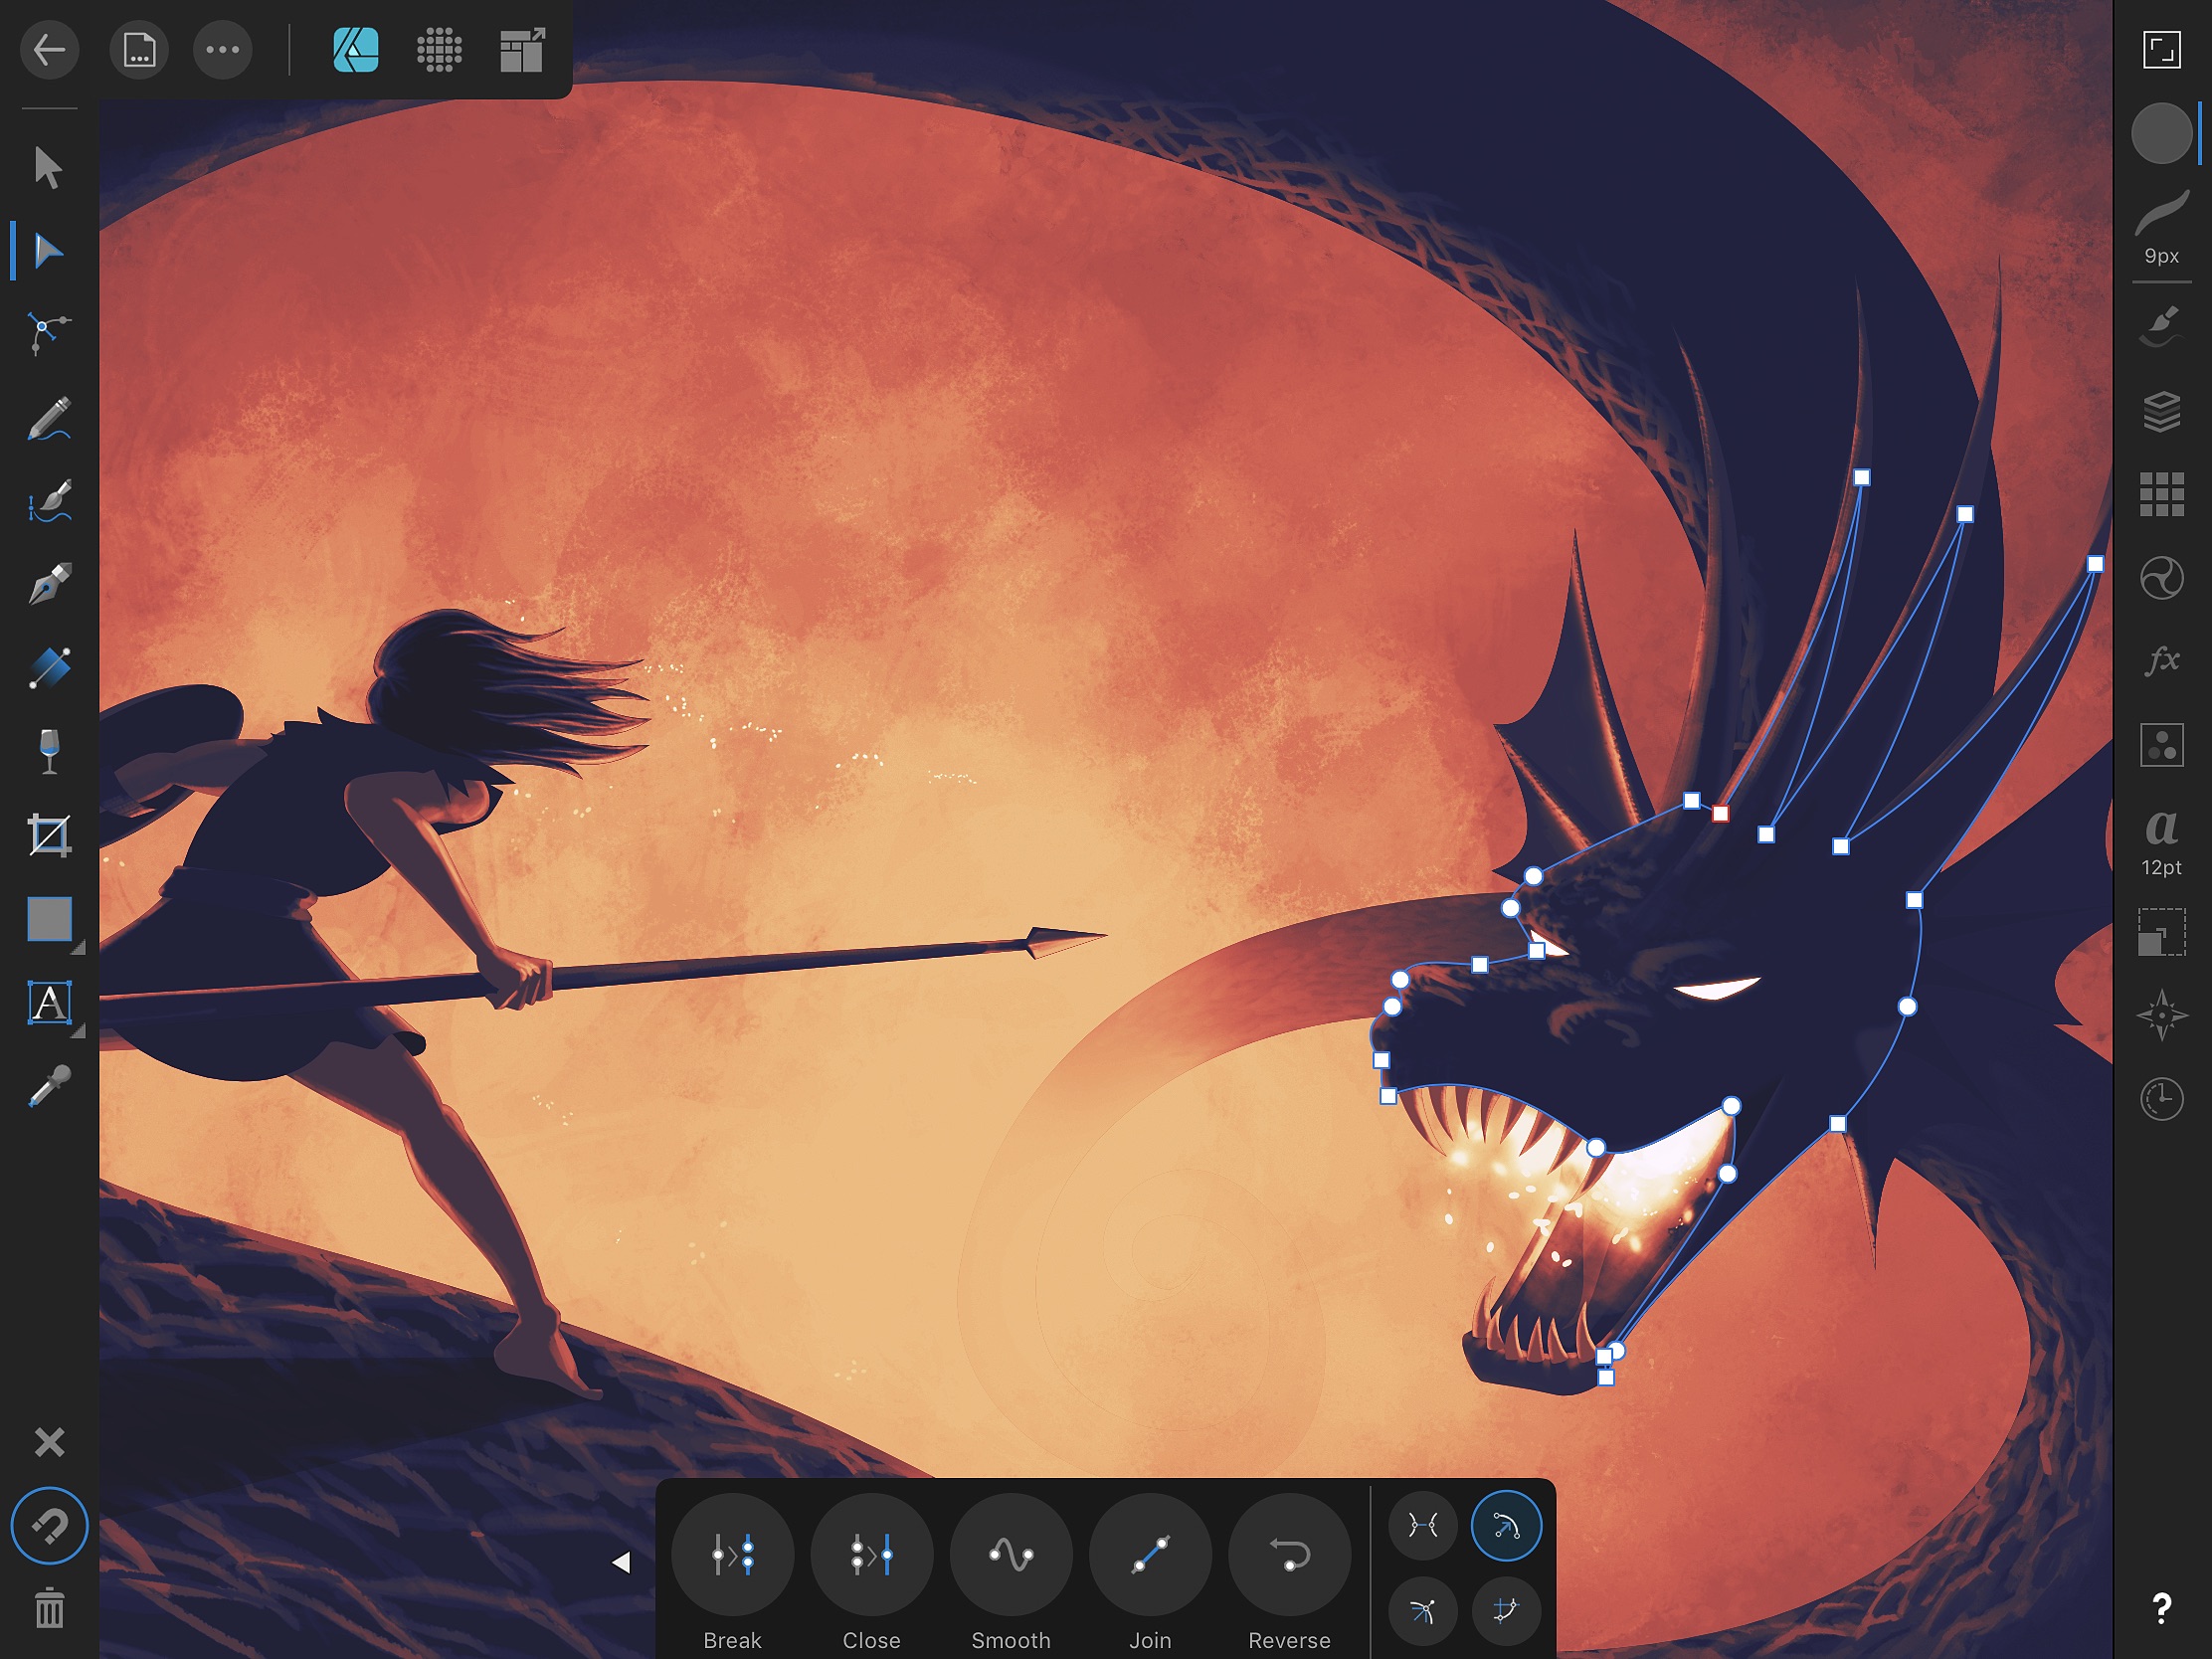This screenshot has height=1659, width=2212.
Task: Toggle the highlighted snap to geometry option
Action: click(x=1506, y=1525)
